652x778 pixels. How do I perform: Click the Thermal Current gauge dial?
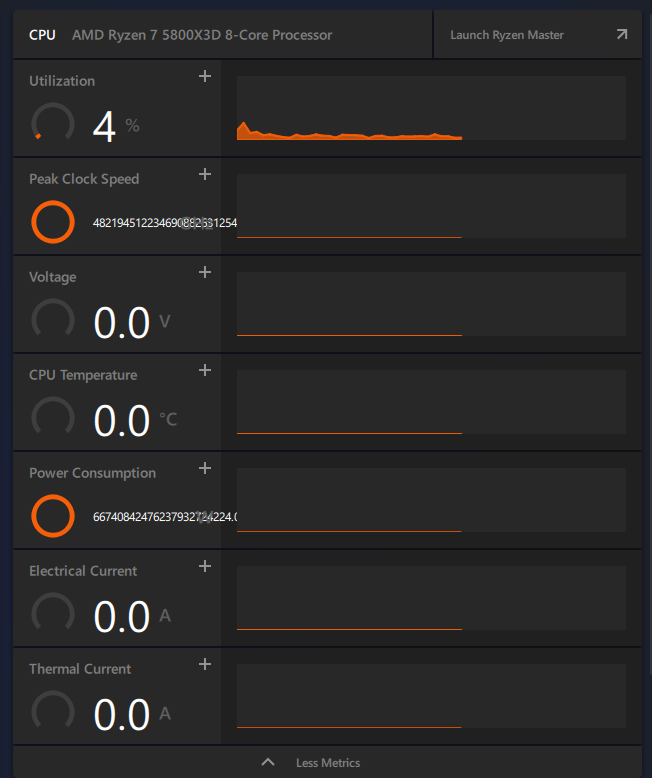click(53, 711)
